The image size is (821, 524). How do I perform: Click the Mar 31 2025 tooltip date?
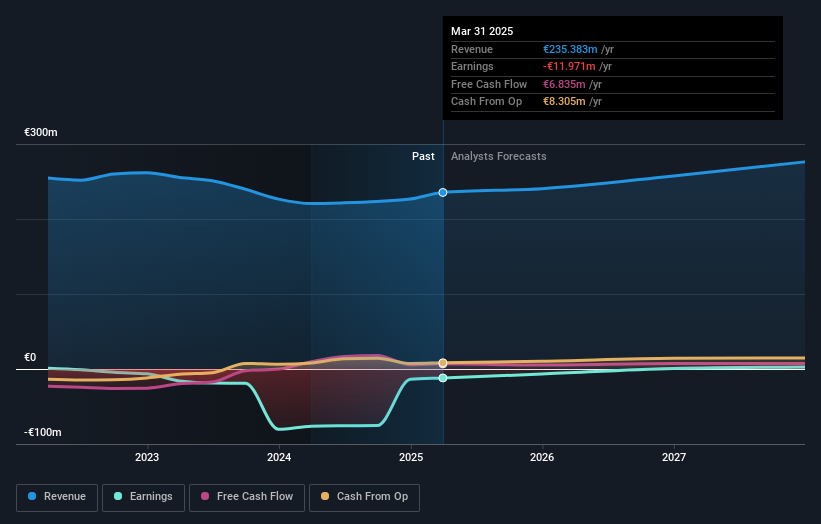tap(482, 31)
